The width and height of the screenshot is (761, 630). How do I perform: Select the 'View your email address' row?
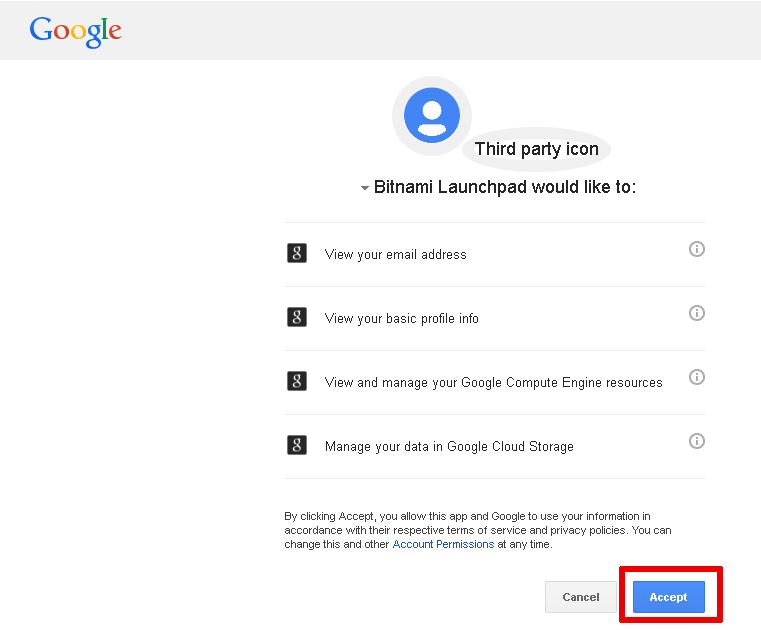495,254
